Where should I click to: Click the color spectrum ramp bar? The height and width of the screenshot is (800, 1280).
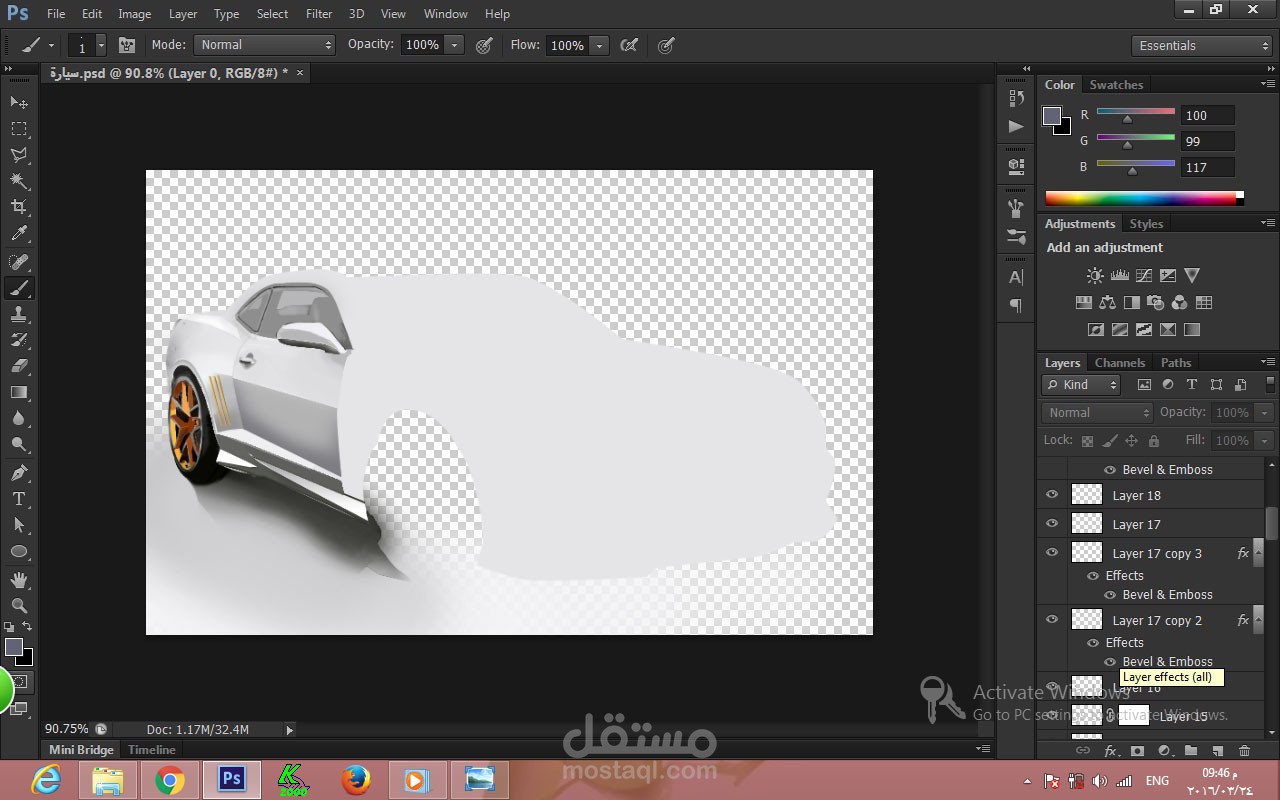tap(1140, 198)
